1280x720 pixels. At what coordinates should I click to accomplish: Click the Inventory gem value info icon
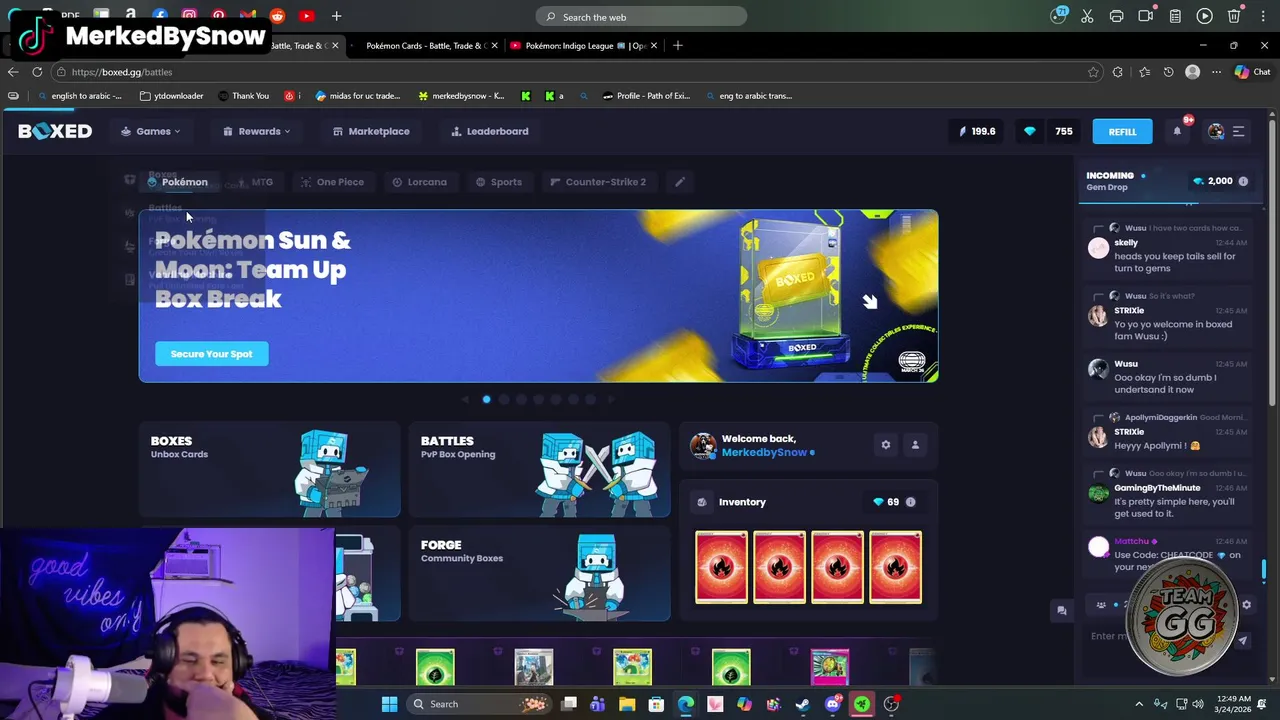coord(910,502)
